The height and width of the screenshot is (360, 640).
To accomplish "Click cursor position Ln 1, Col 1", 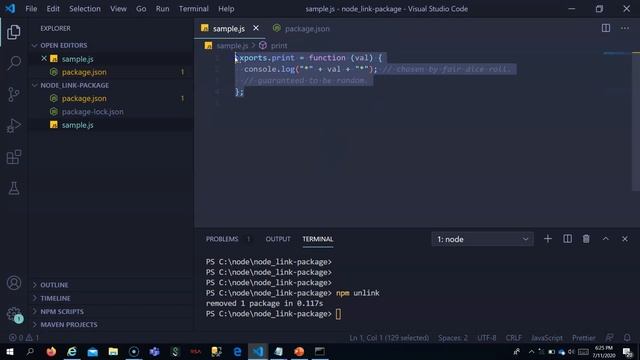I will pyautogui.click(x=389, y=338).
